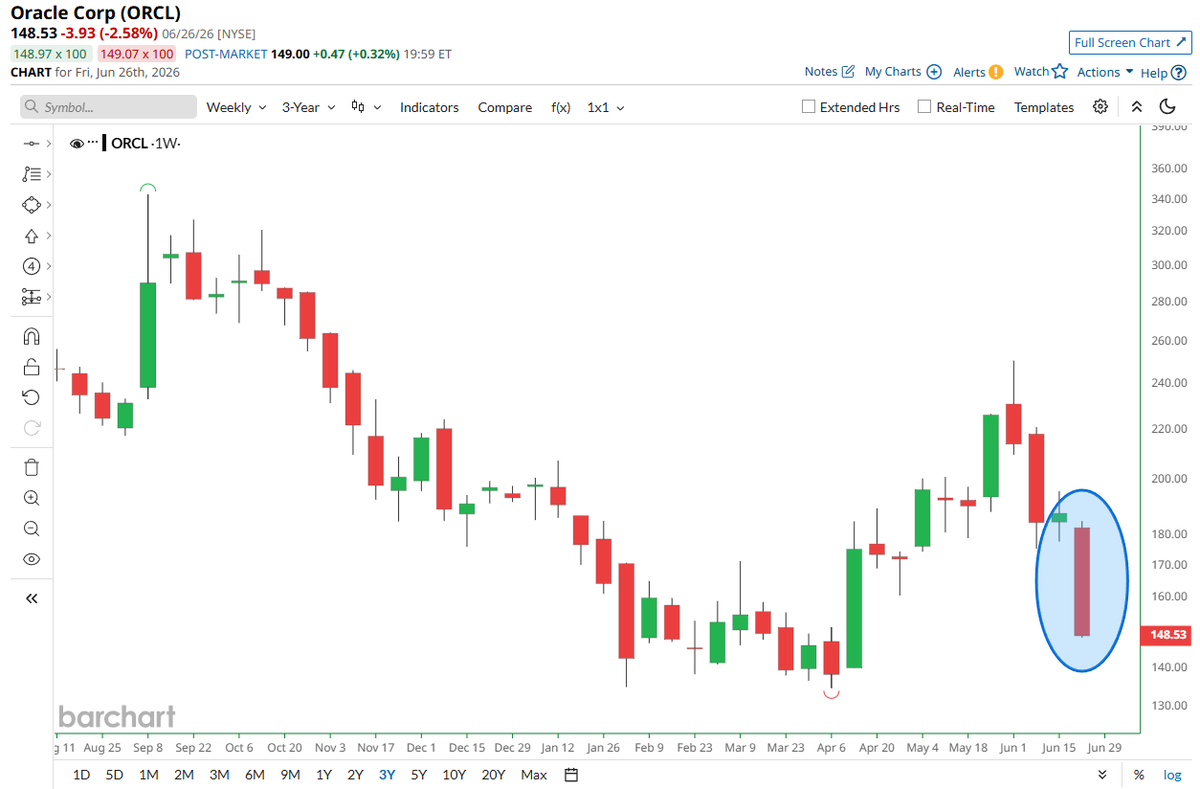Viewport: 1200px width, 789px height.
Task: Open the measurement tools group
Action: click(x=30, y=297)
